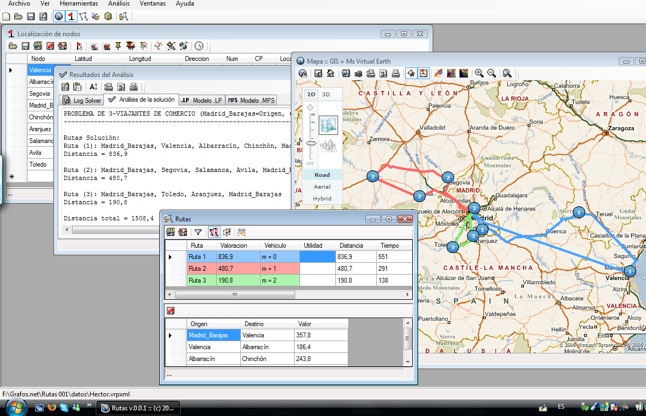Viewport: 646px width, 416px height.
Task: Open the Análisis menu
Action: pyautogui.click(x=119, y=4)
